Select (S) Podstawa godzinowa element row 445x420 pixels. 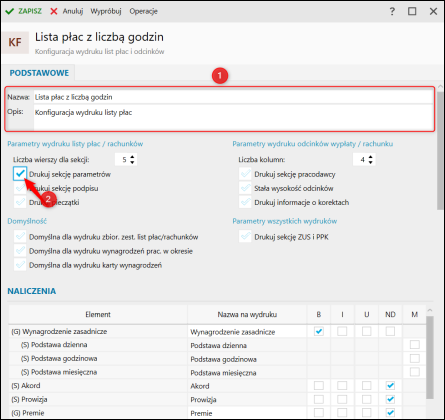click(98, 359)
